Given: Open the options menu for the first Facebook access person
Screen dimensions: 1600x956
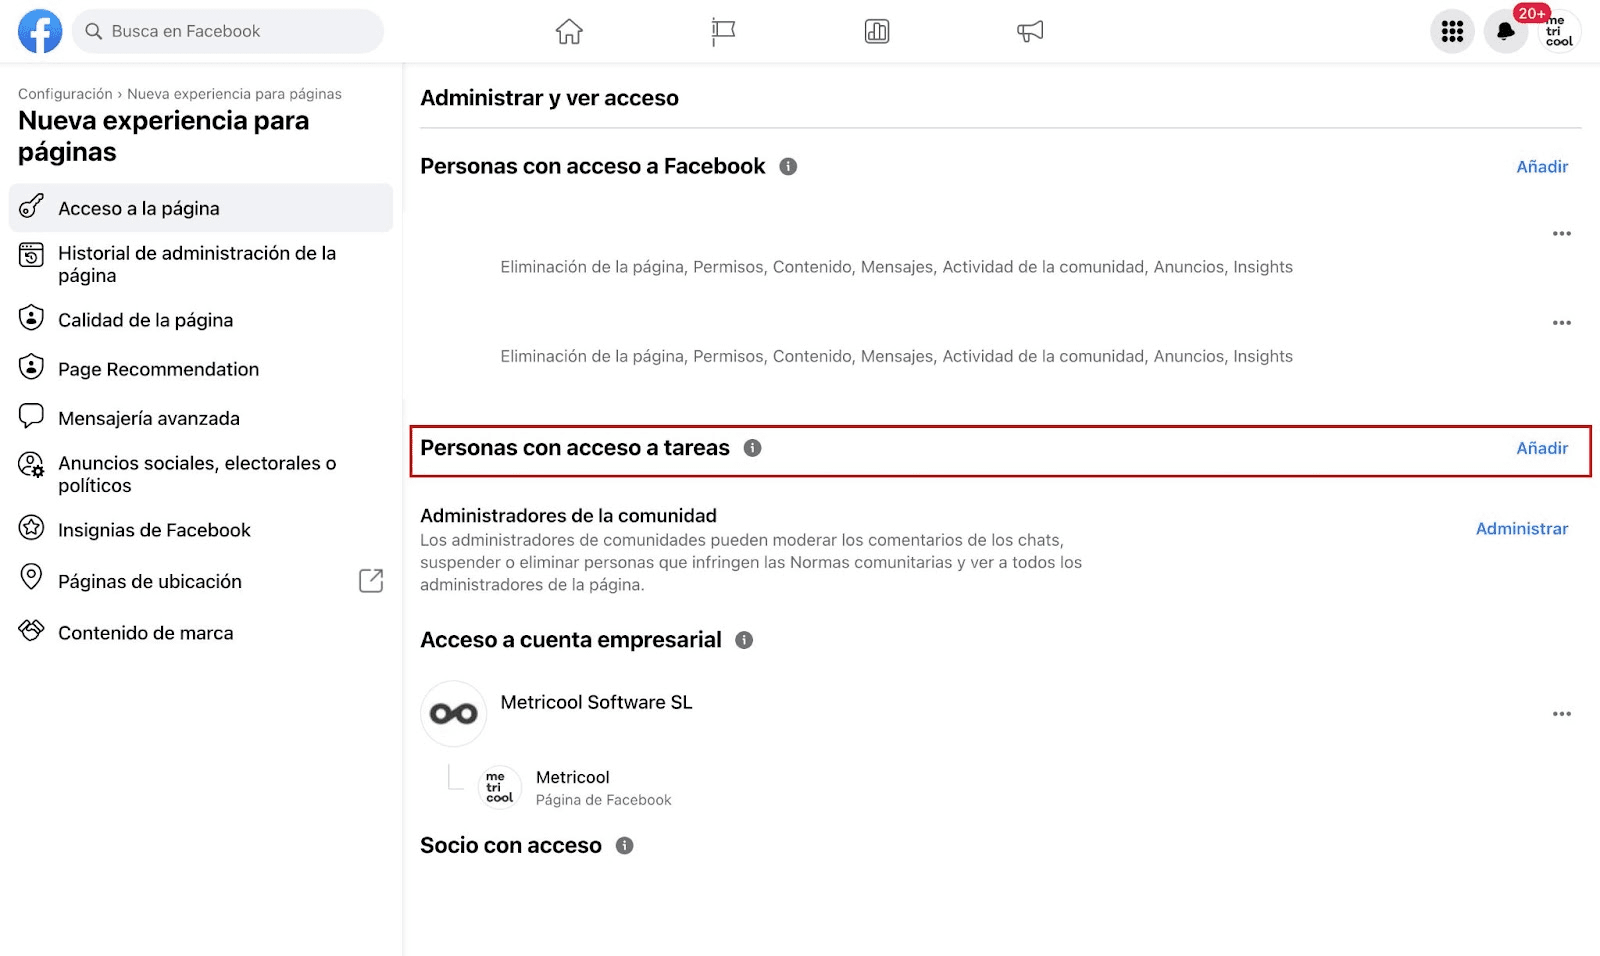Looking at the screenshot, I should coord(1561,233).
